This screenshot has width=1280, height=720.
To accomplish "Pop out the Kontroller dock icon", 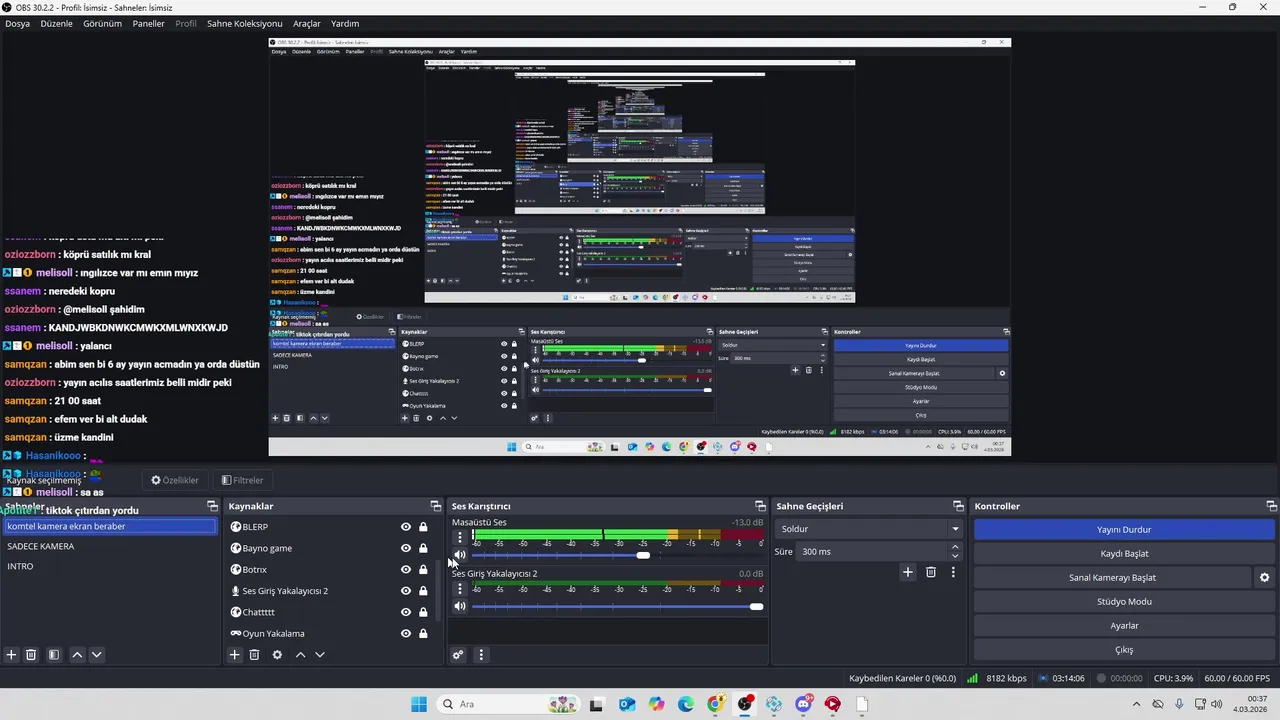I will point(1271,506).
